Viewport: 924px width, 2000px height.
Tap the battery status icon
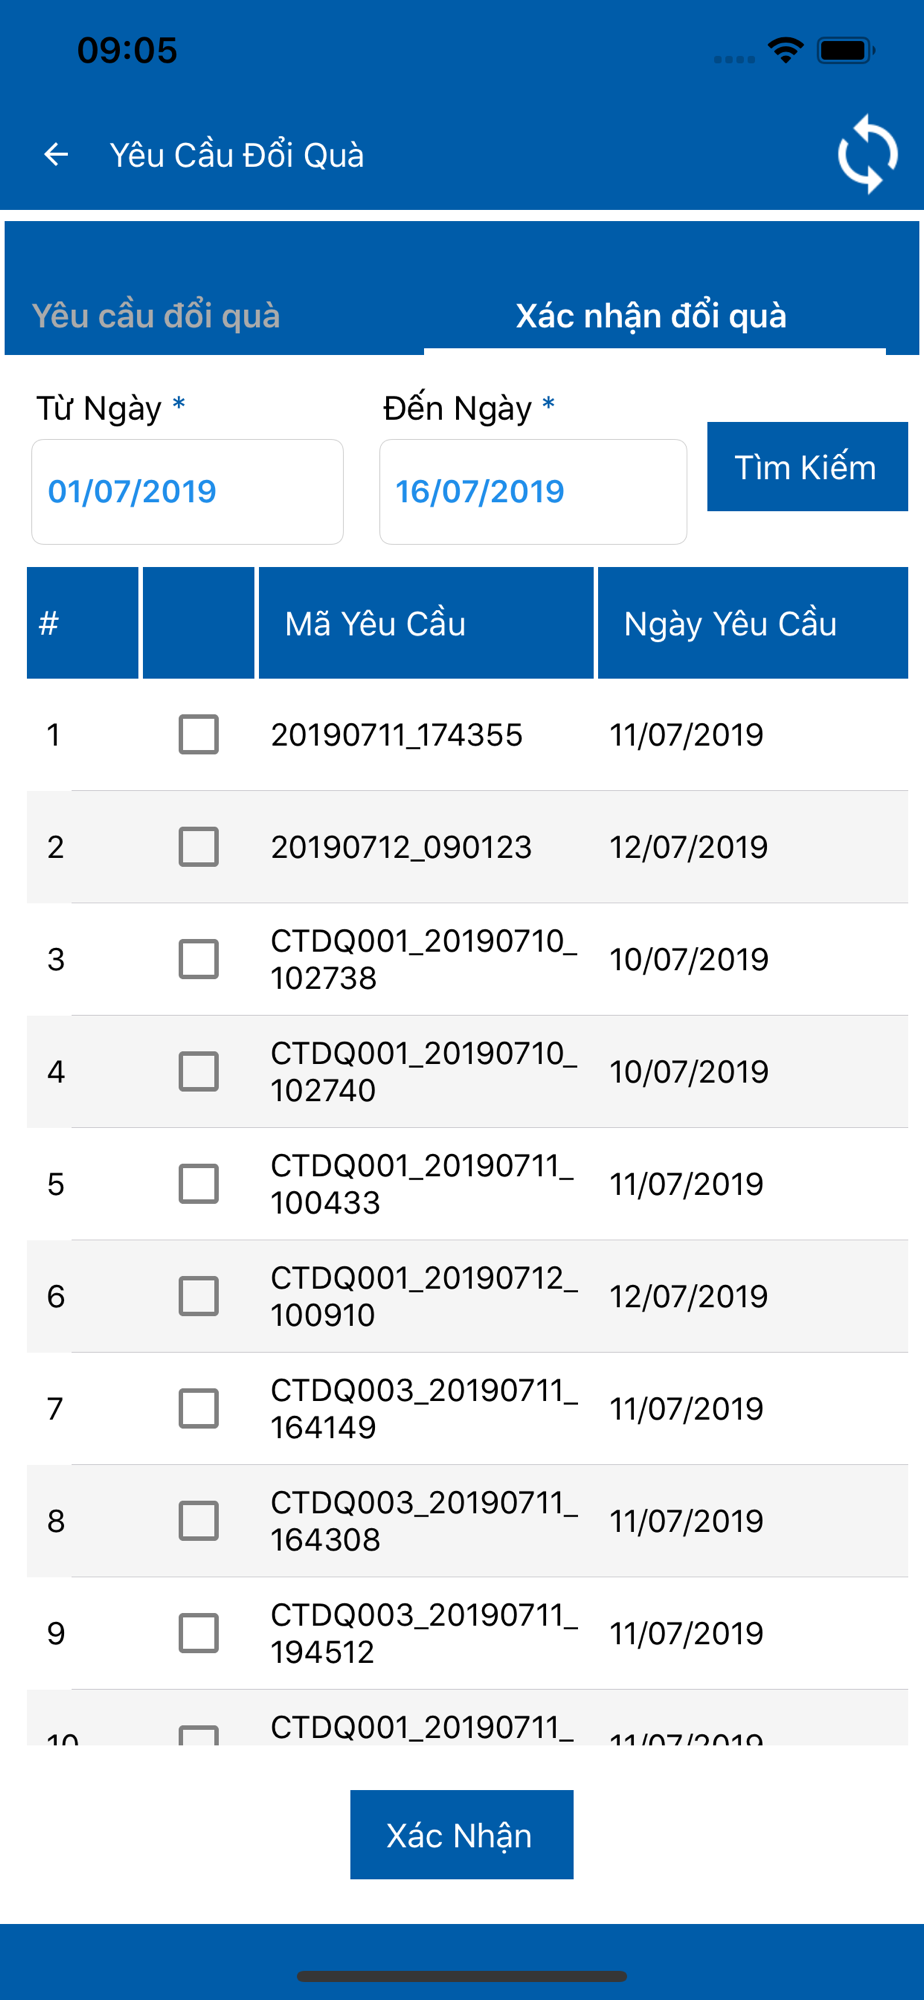click(x=846, y=50)
